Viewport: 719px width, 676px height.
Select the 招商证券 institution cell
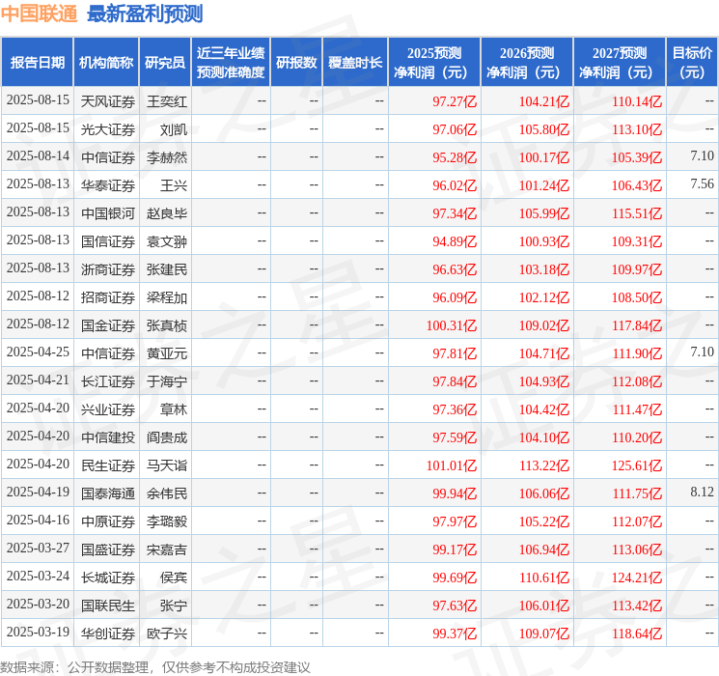pyautogui.click(x=108, y=297)
